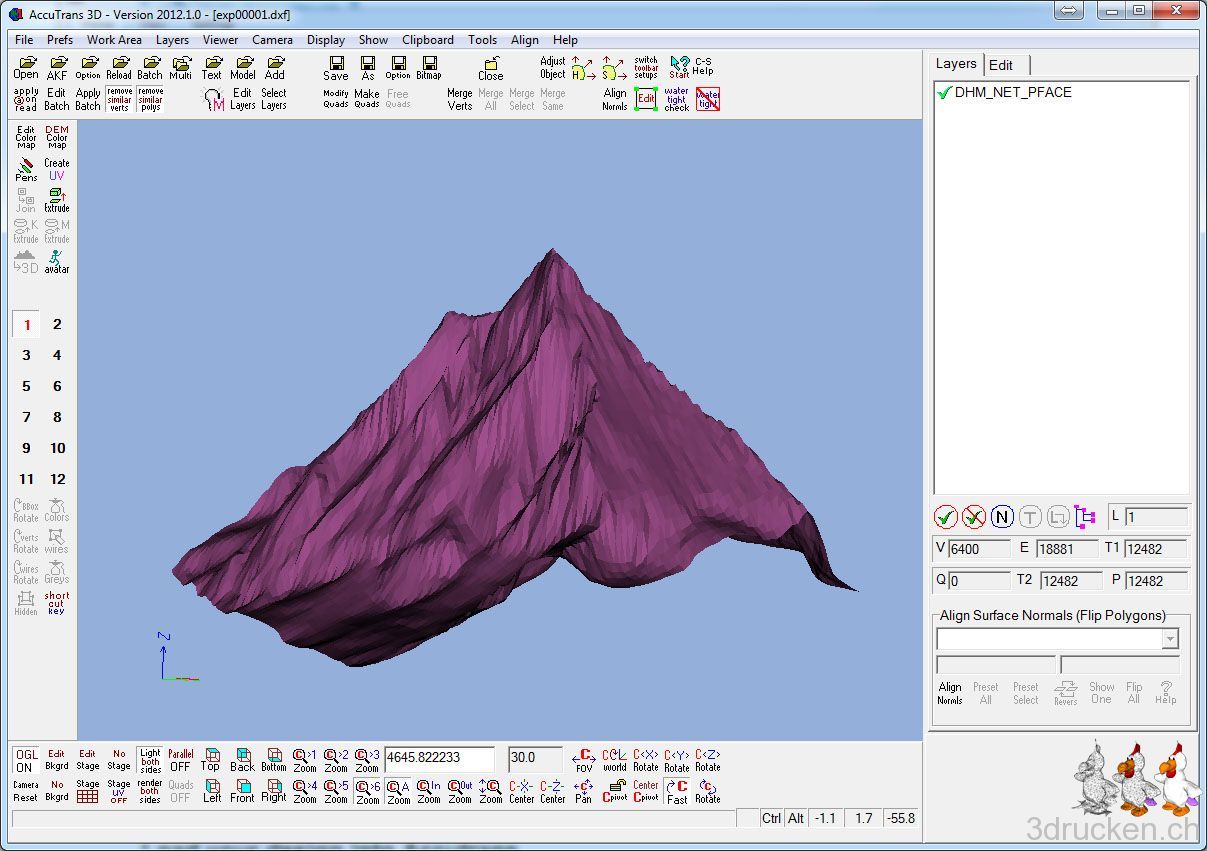Open the Viewer menu
1207x851 pixels.
[x=220, y=40]
